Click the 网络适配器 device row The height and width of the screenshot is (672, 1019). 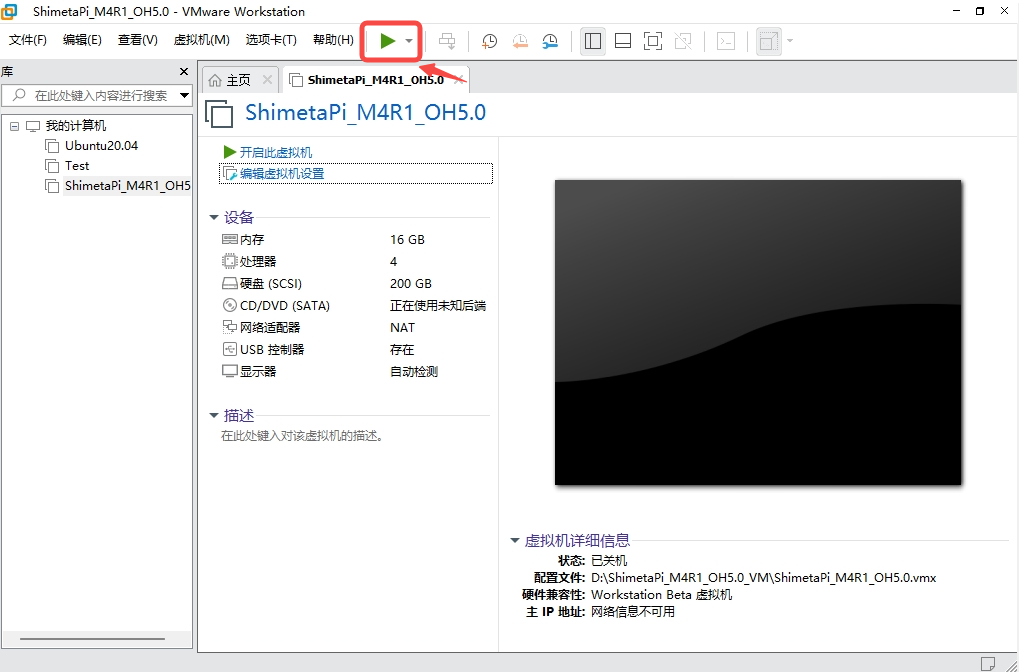click(354, 328)
